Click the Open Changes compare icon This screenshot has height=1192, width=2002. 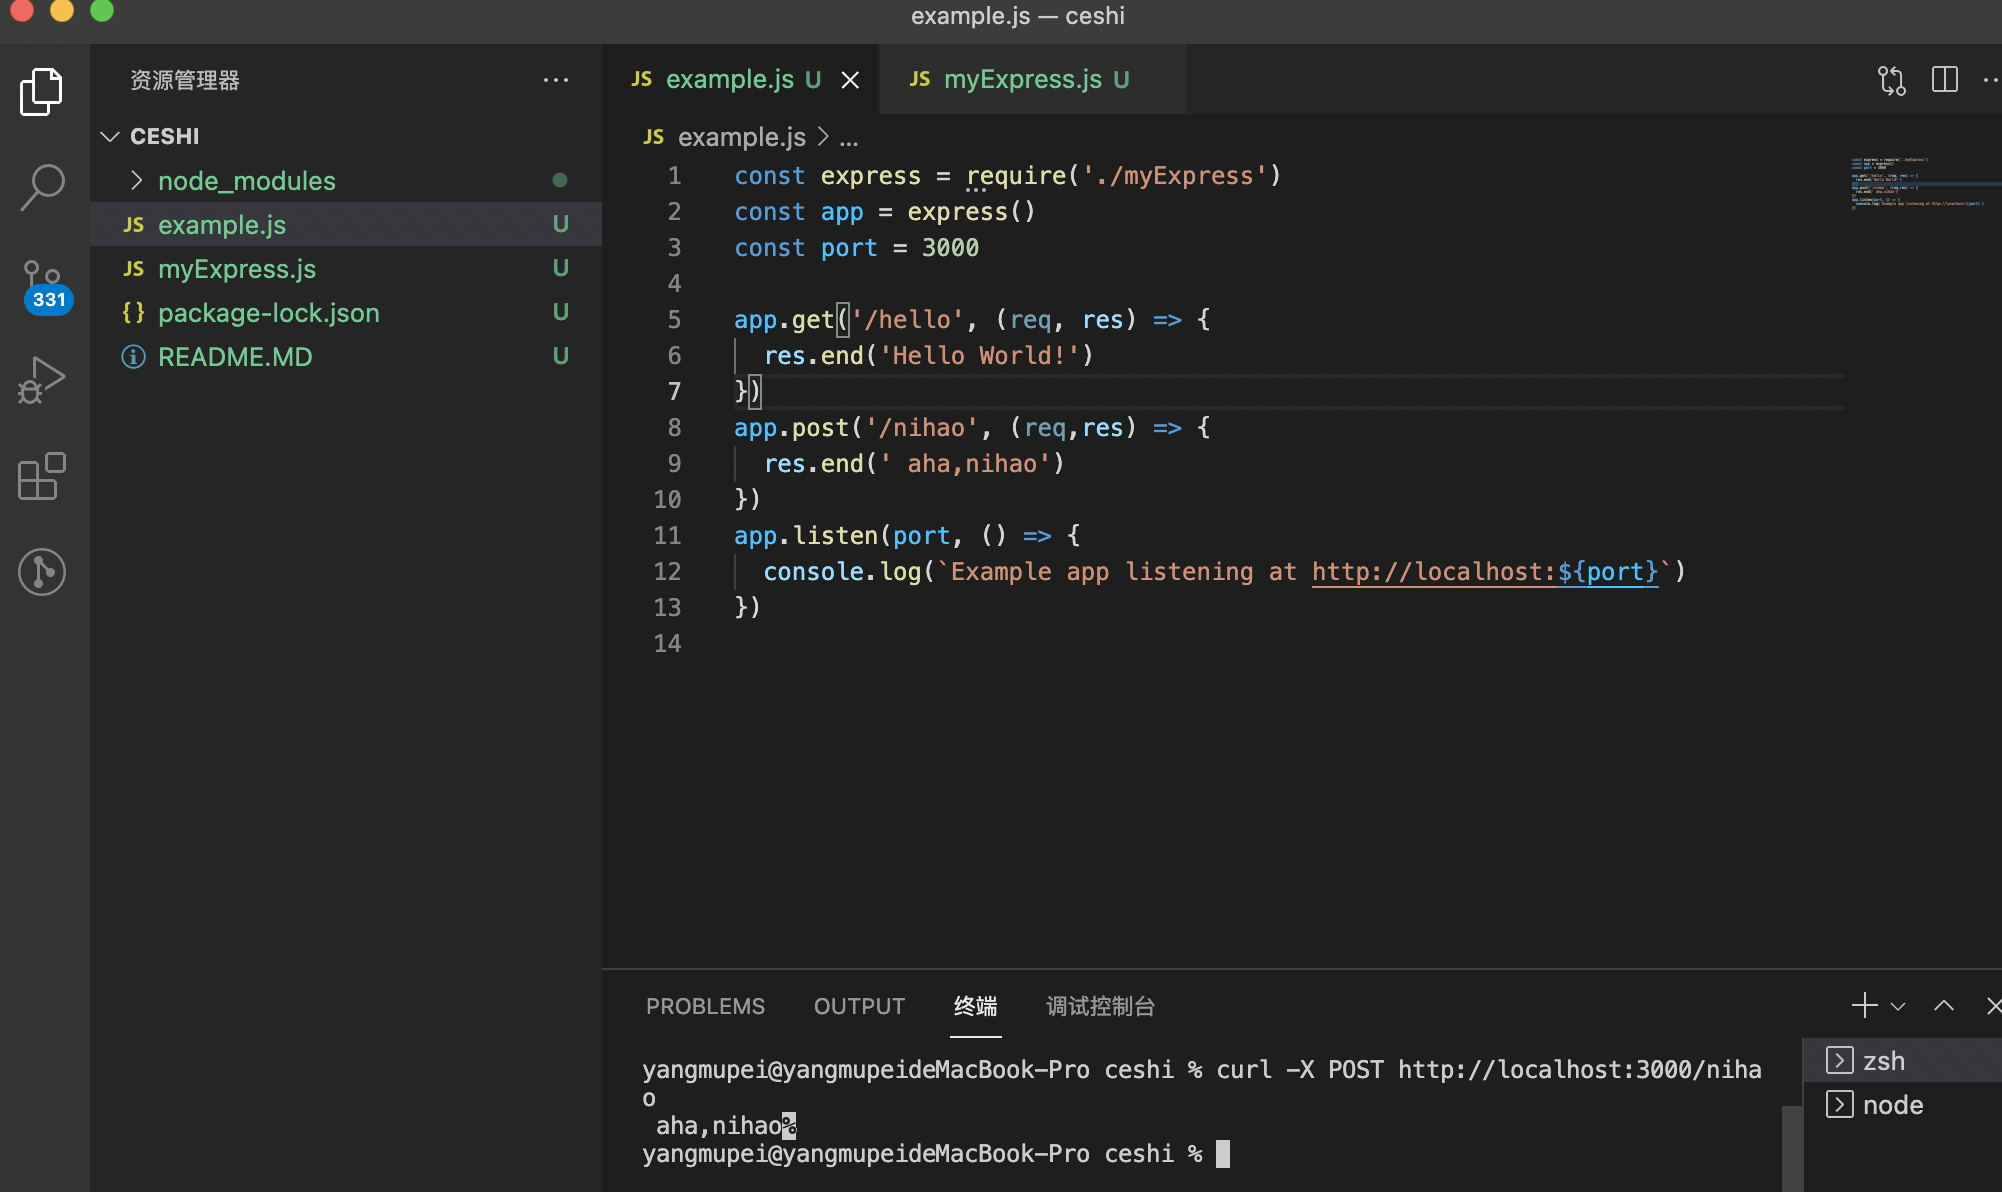point(1891,80)
